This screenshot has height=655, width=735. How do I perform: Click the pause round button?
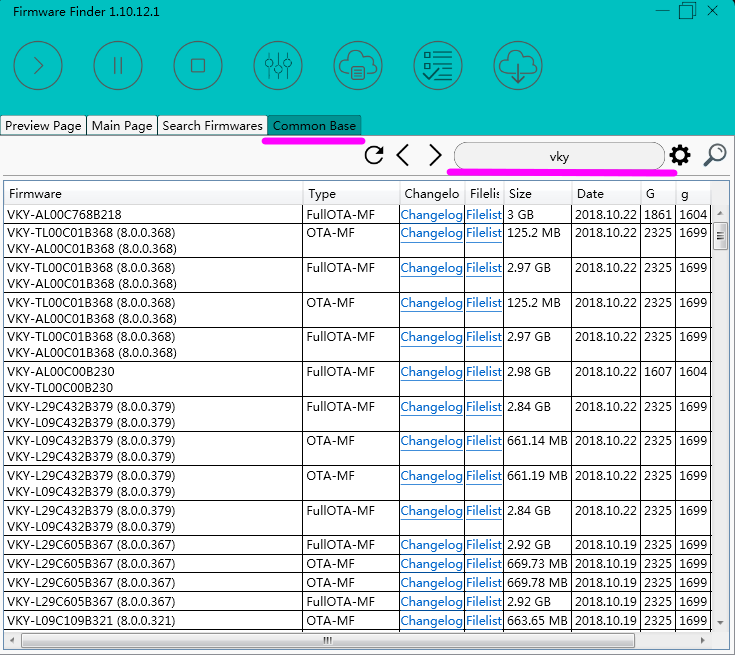(118, 66)
